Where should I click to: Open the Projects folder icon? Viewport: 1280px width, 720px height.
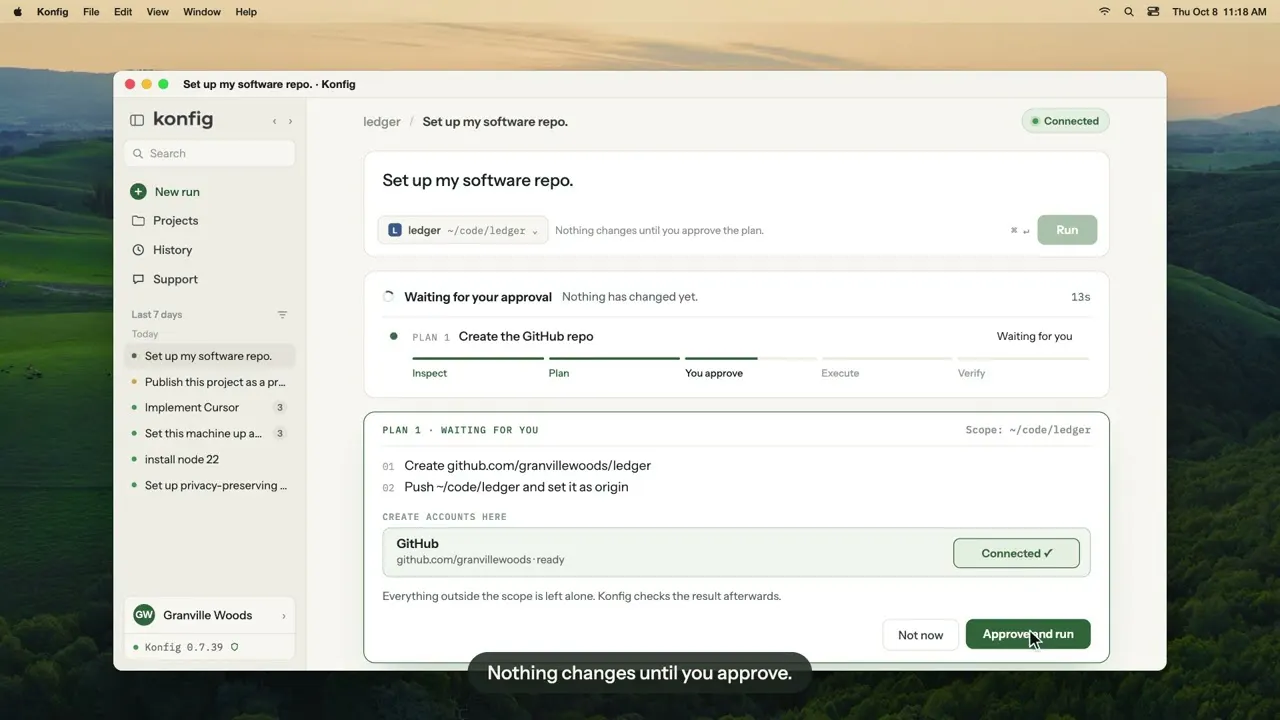click(138, 220)
